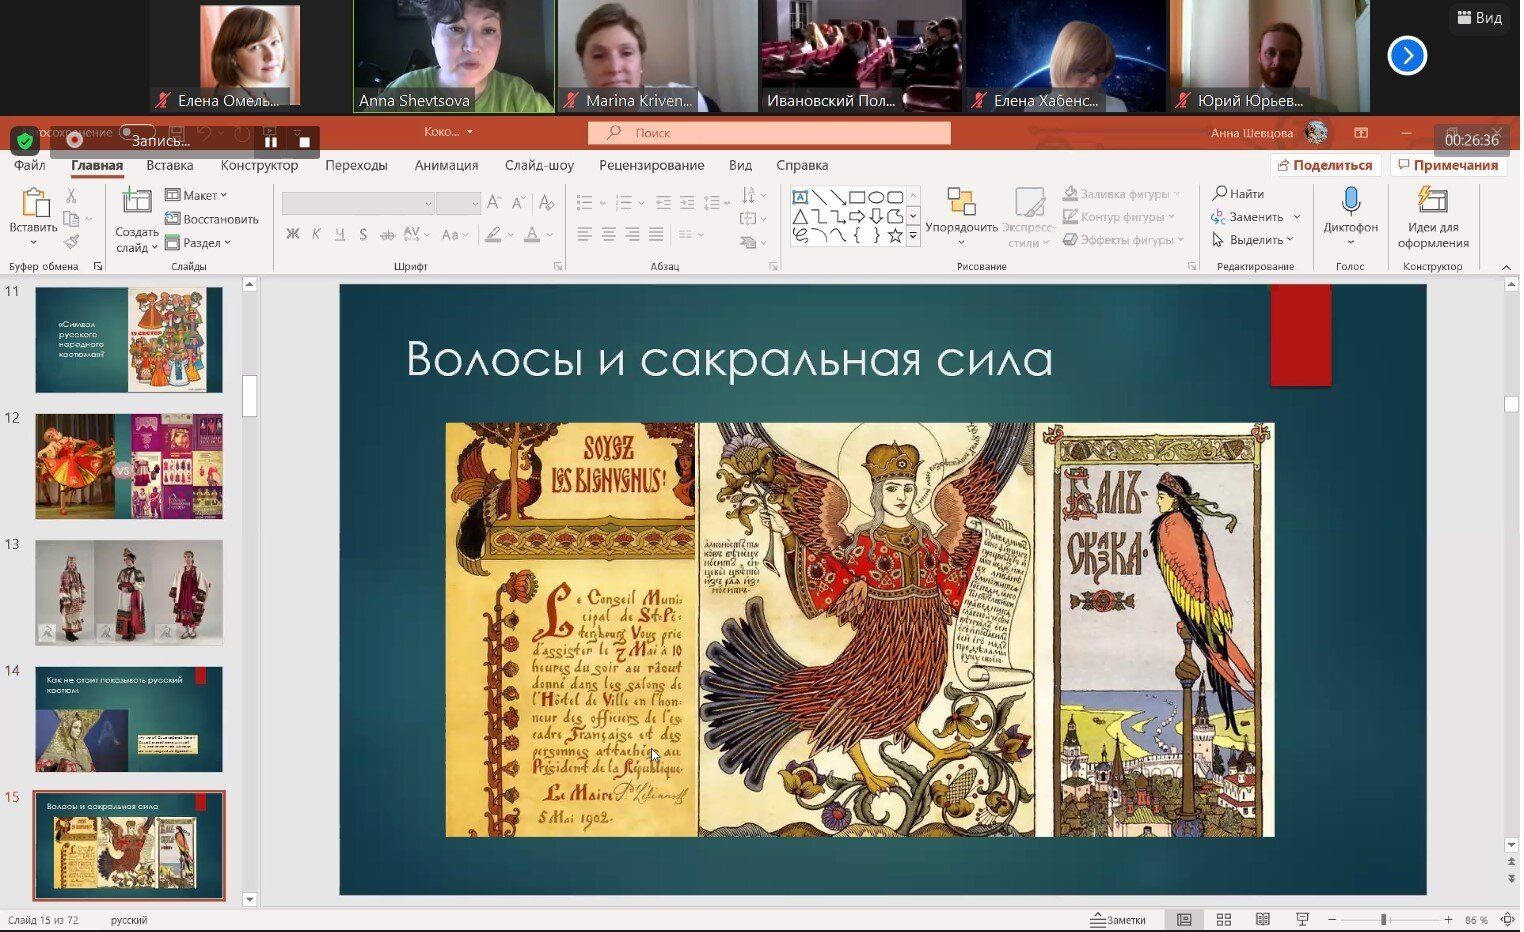The width and height of the screenshot is (1524, 932).
Task: Click the Поделиться share button
Action: point(1325,165)
